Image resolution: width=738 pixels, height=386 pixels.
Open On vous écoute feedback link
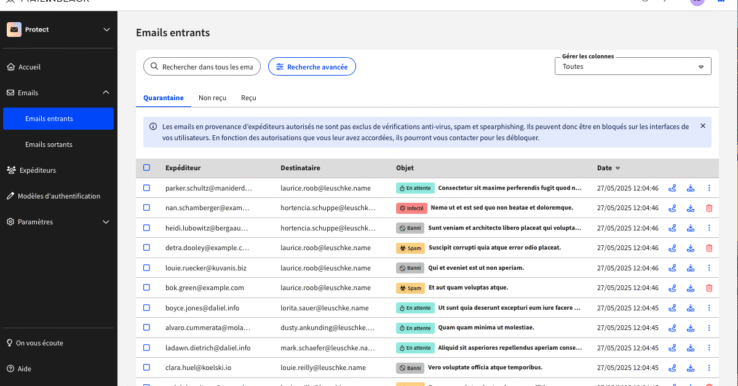coord(35,343)
